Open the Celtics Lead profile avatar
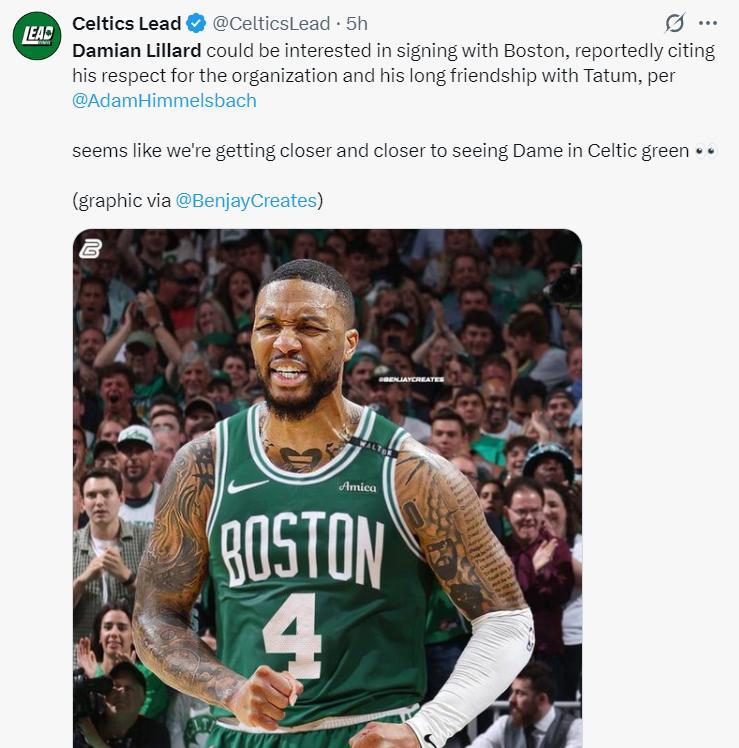Image resolution: width=739 pixels, height=748 pixels. pyautogui.click(x=36, y=36)
